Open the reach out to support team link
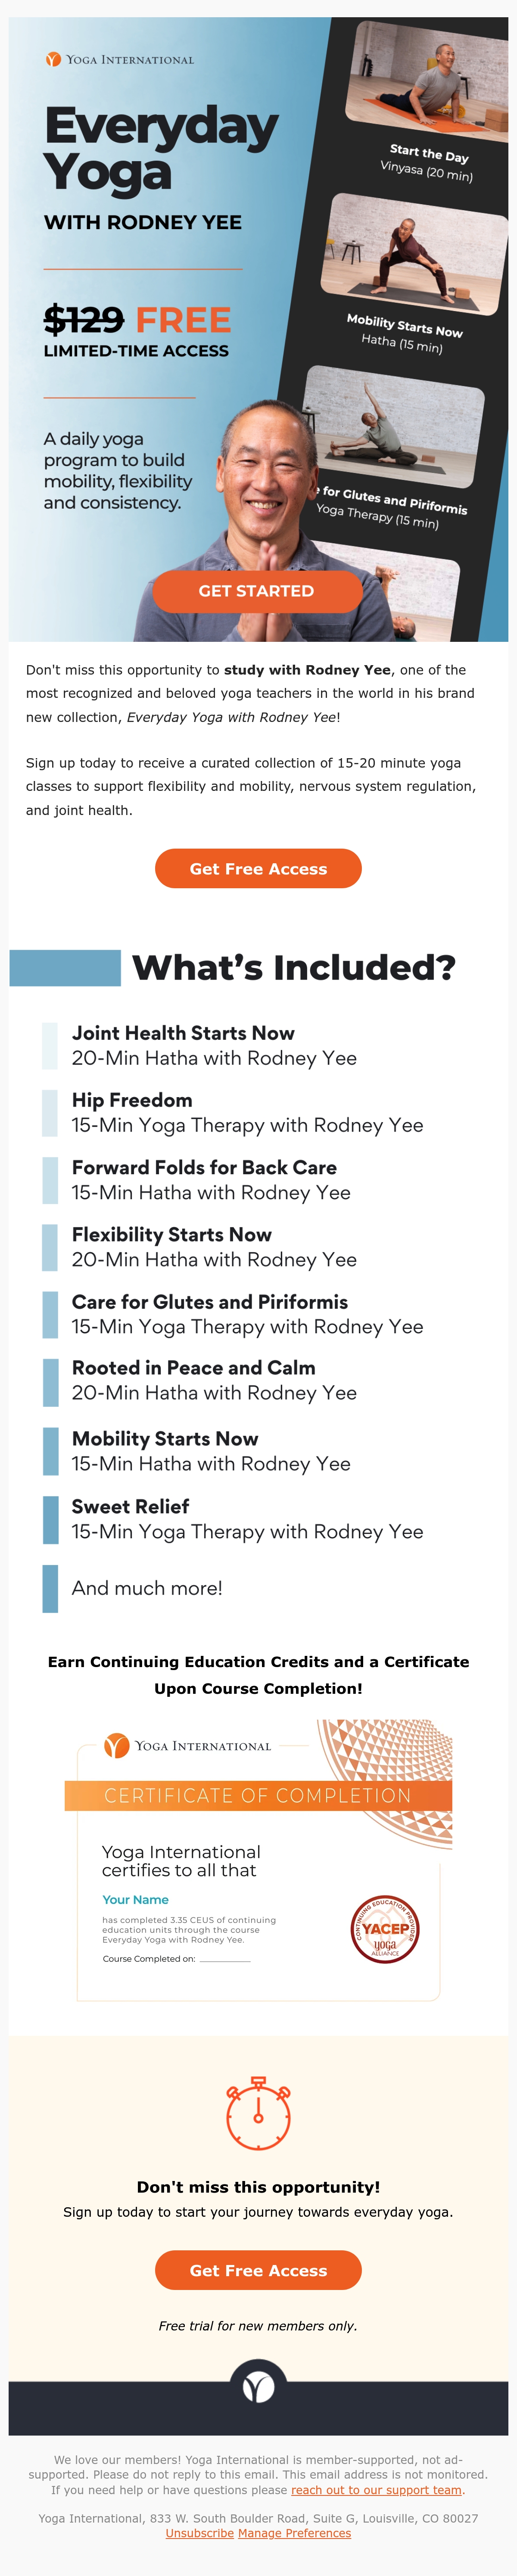Screen dimensions: 517x2576 pyautogui.click(x=376, y=2490)
